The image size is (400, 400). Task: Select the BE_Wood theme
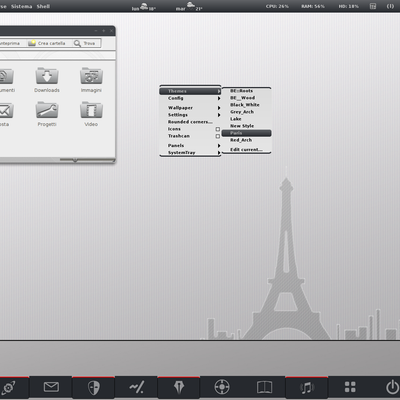pyautogui.click(x=246, y=98)
